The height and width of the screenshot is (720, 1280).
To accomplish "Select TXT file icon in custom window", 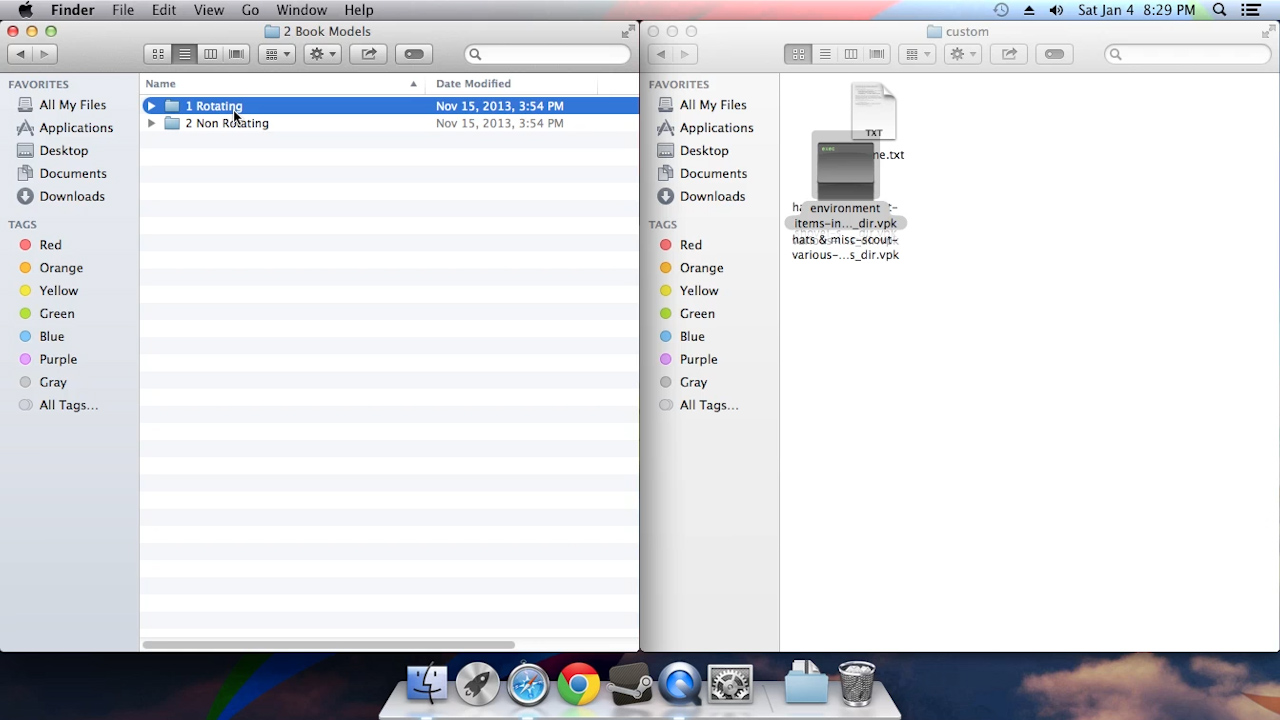I will [x=874, y=111].
